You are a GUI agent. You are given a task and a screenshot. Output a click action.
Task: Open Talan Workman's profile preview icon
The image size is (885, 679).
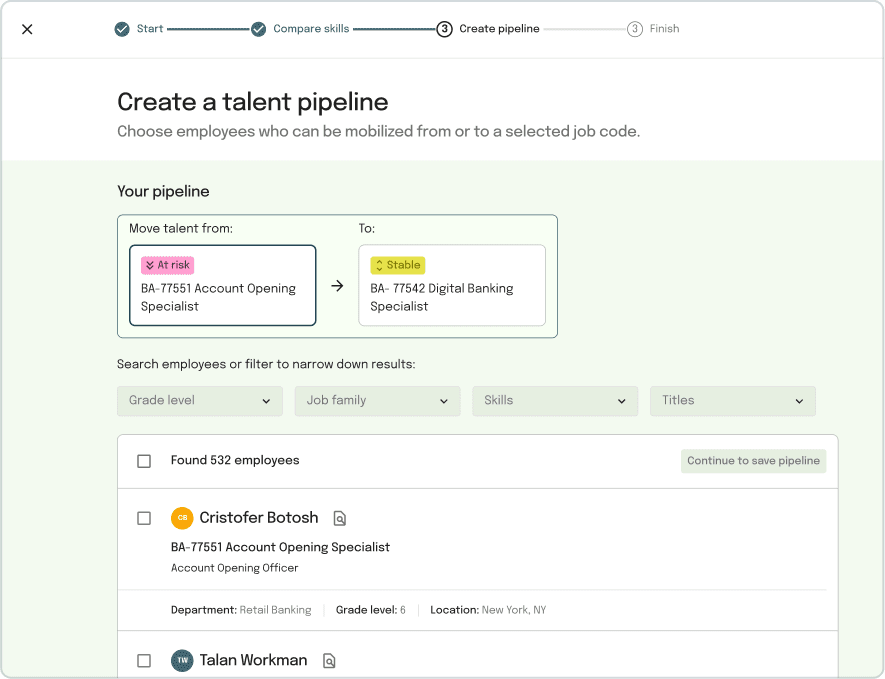(329, 660)
